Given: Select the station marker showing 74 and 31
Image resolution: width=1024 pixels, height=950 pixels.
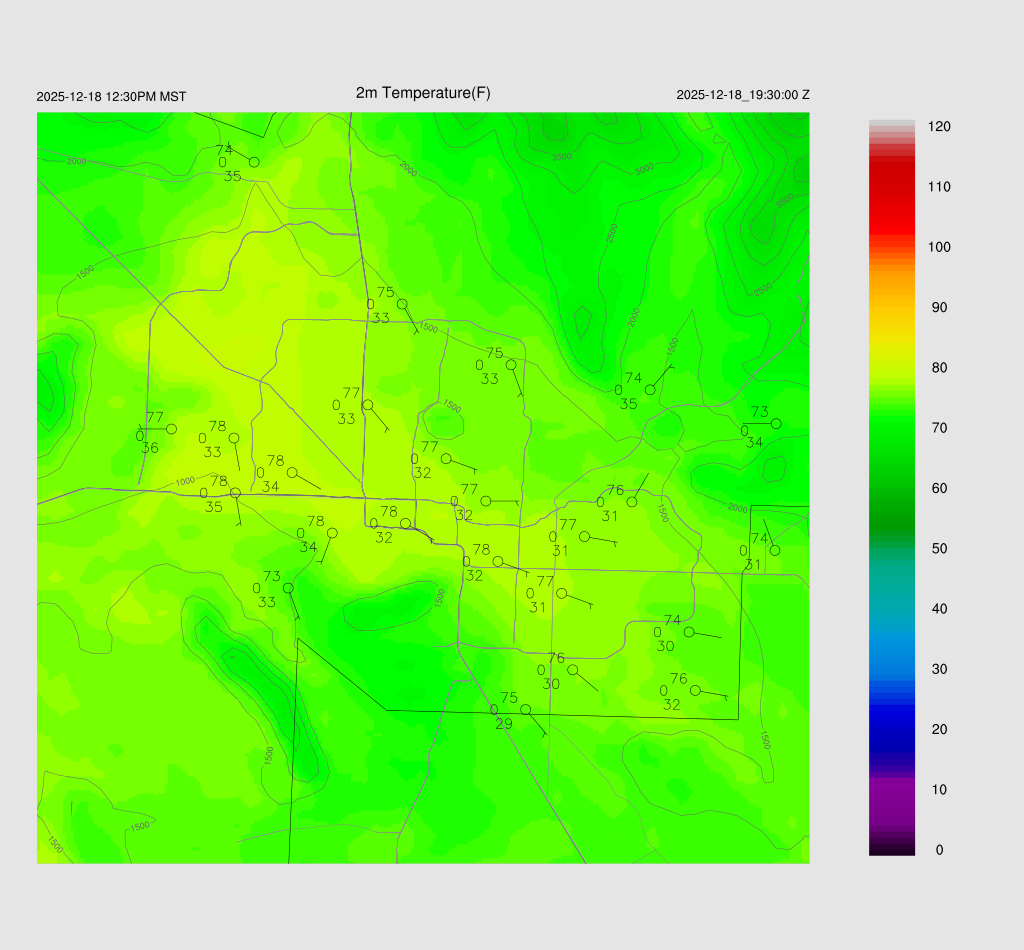Looking at the screenshot, I should [775, 550].
